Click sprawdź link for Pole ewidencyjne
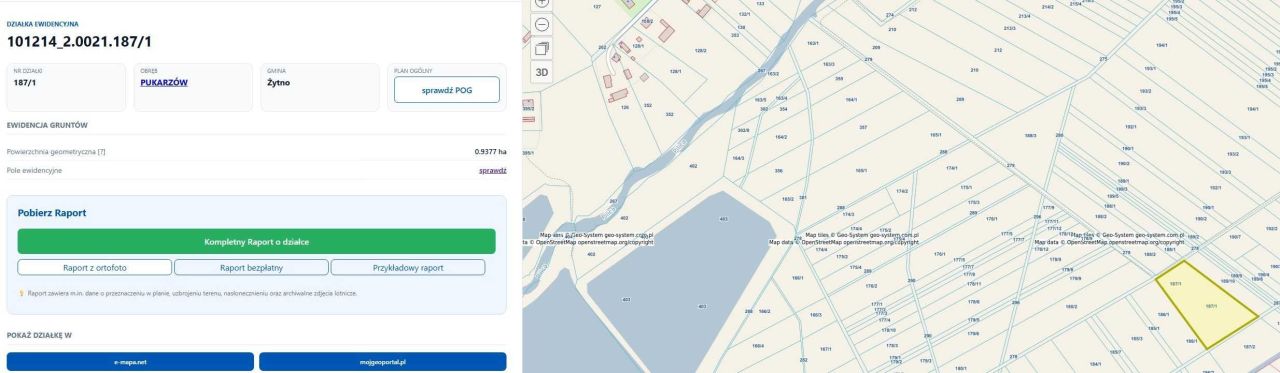The height and width of the screenshot is (373, 1280). click(493, 170)
